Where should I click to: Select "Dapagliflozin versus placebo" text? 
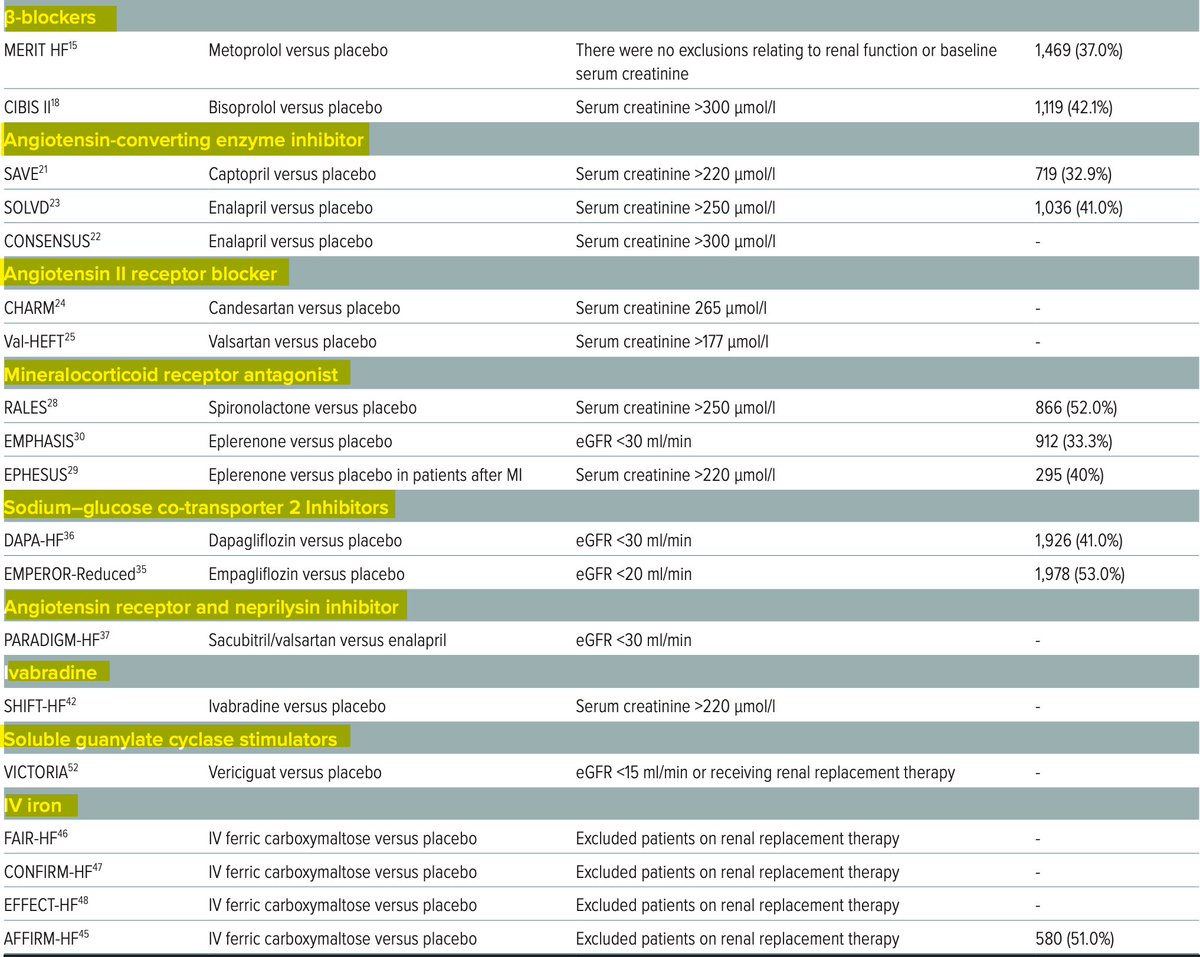tap(306, 542)
